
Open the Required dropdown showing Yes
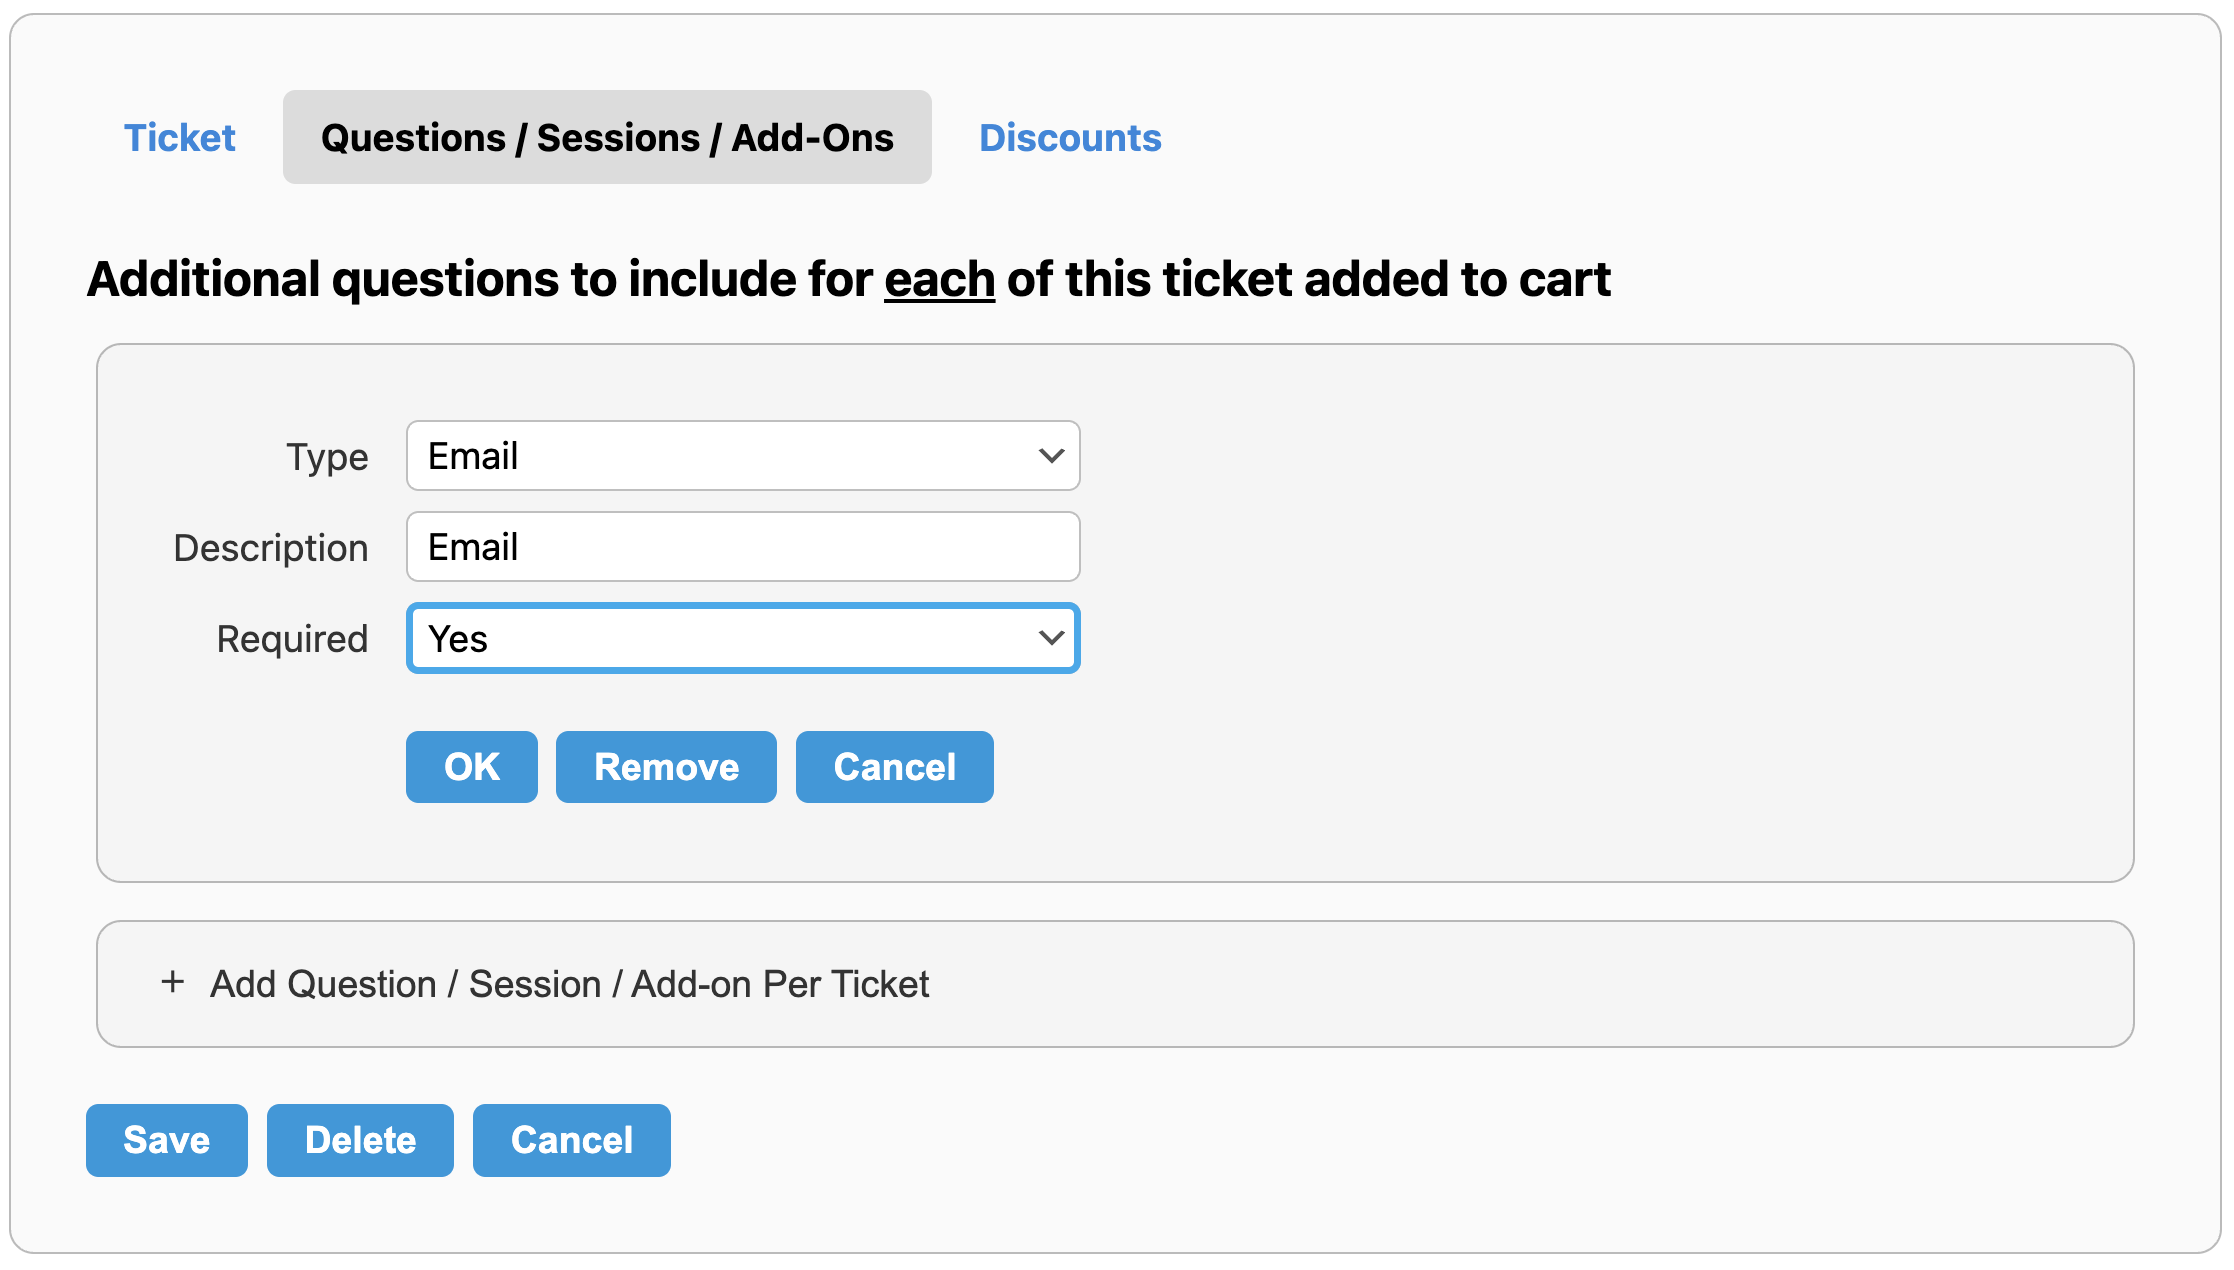coord(742,638)
